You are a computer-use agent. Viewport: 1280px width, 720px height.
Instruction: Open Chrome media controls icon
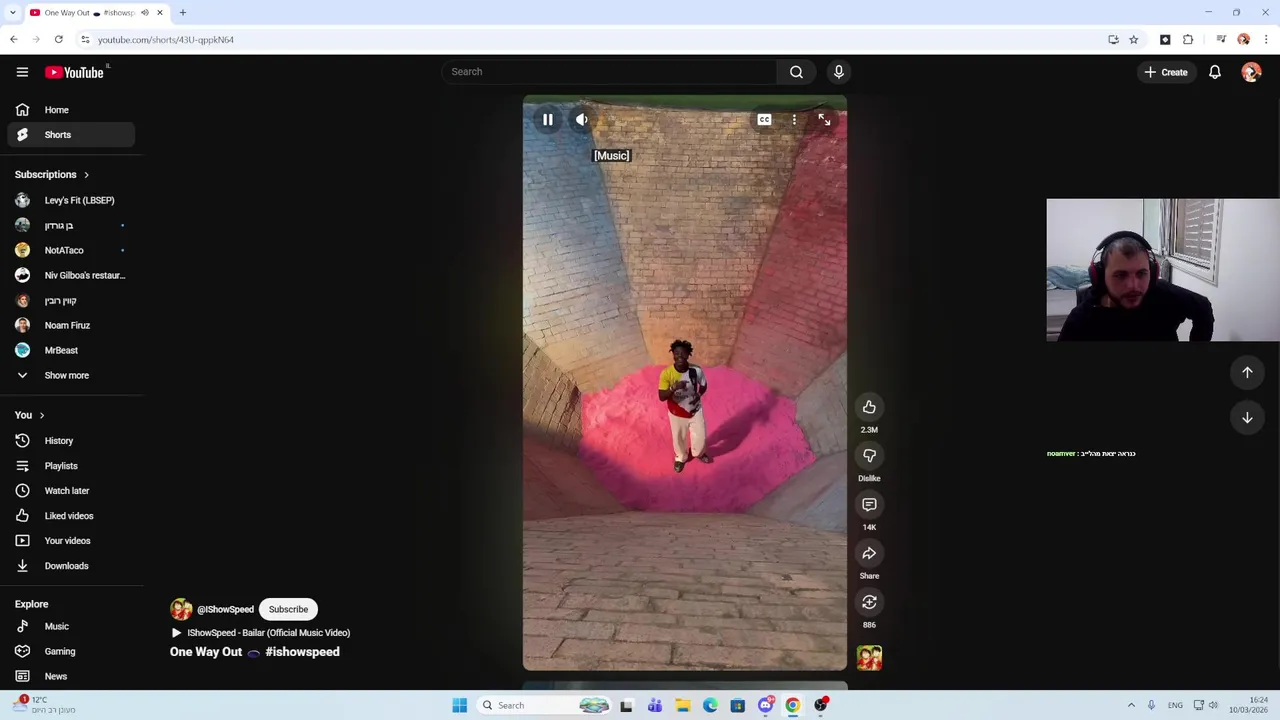[1220, 40]
